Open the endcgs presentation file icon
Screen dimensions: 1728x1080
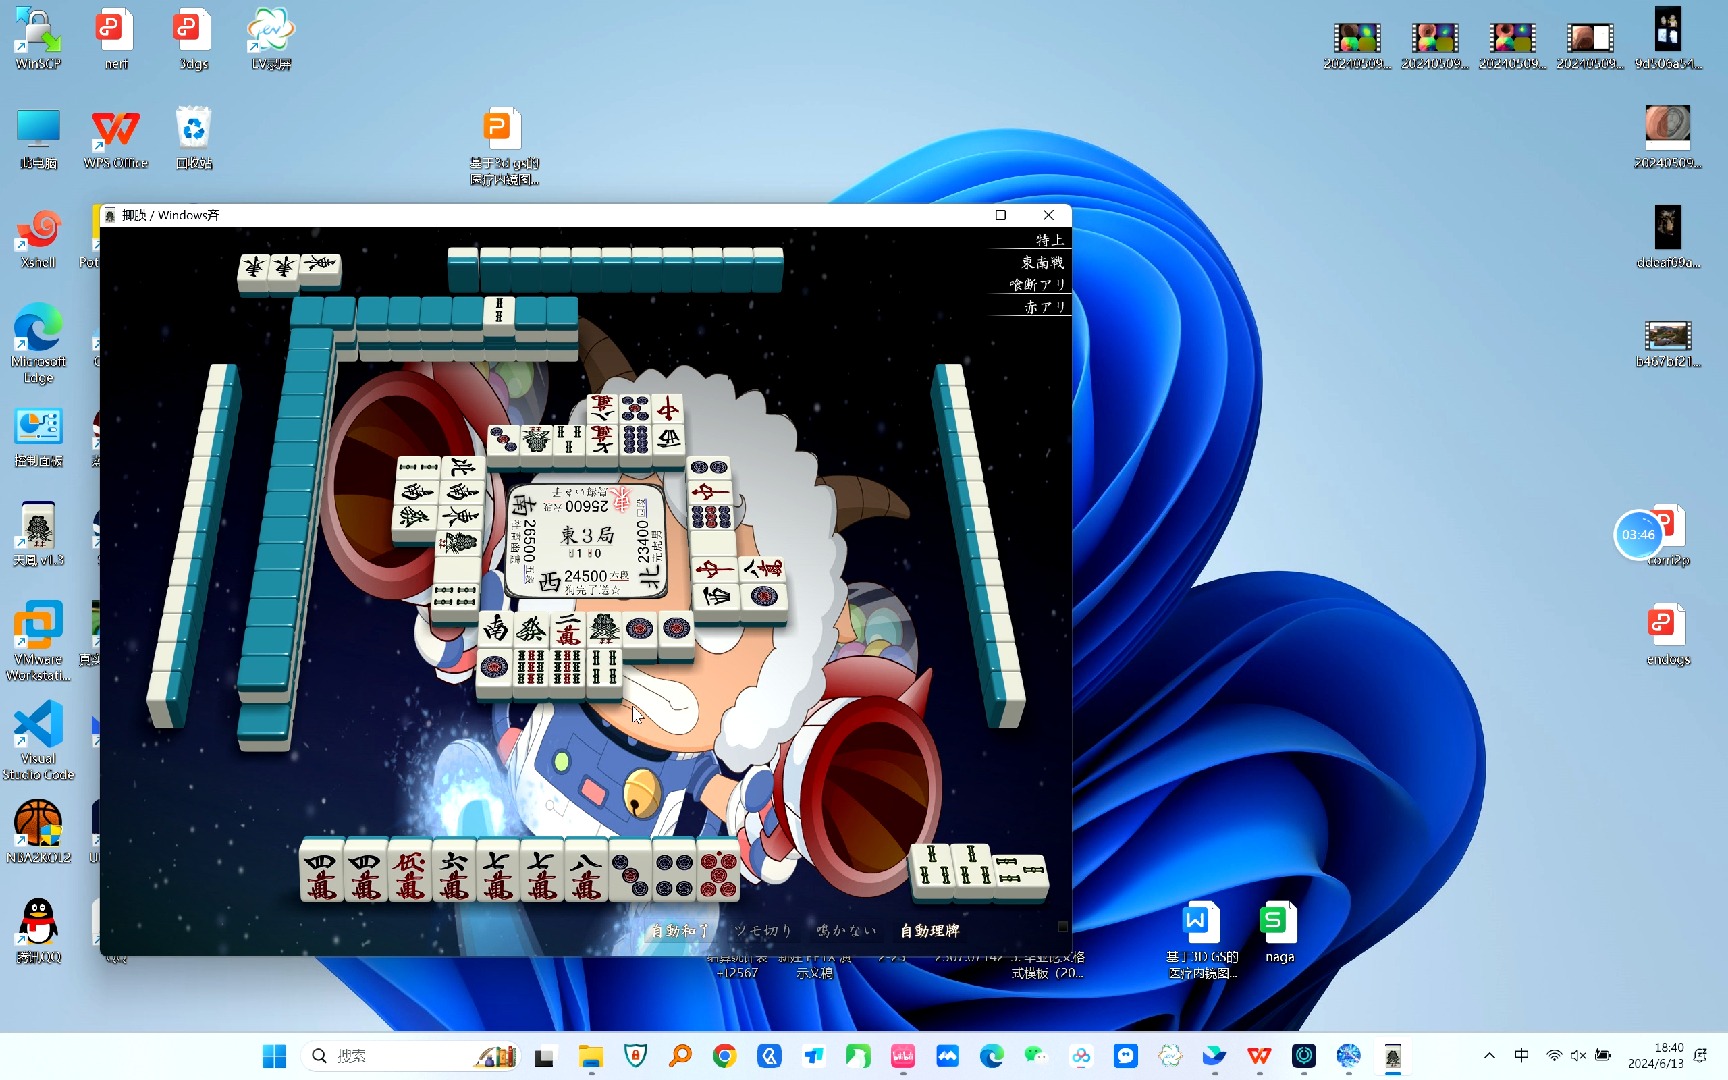point(1668,635)
